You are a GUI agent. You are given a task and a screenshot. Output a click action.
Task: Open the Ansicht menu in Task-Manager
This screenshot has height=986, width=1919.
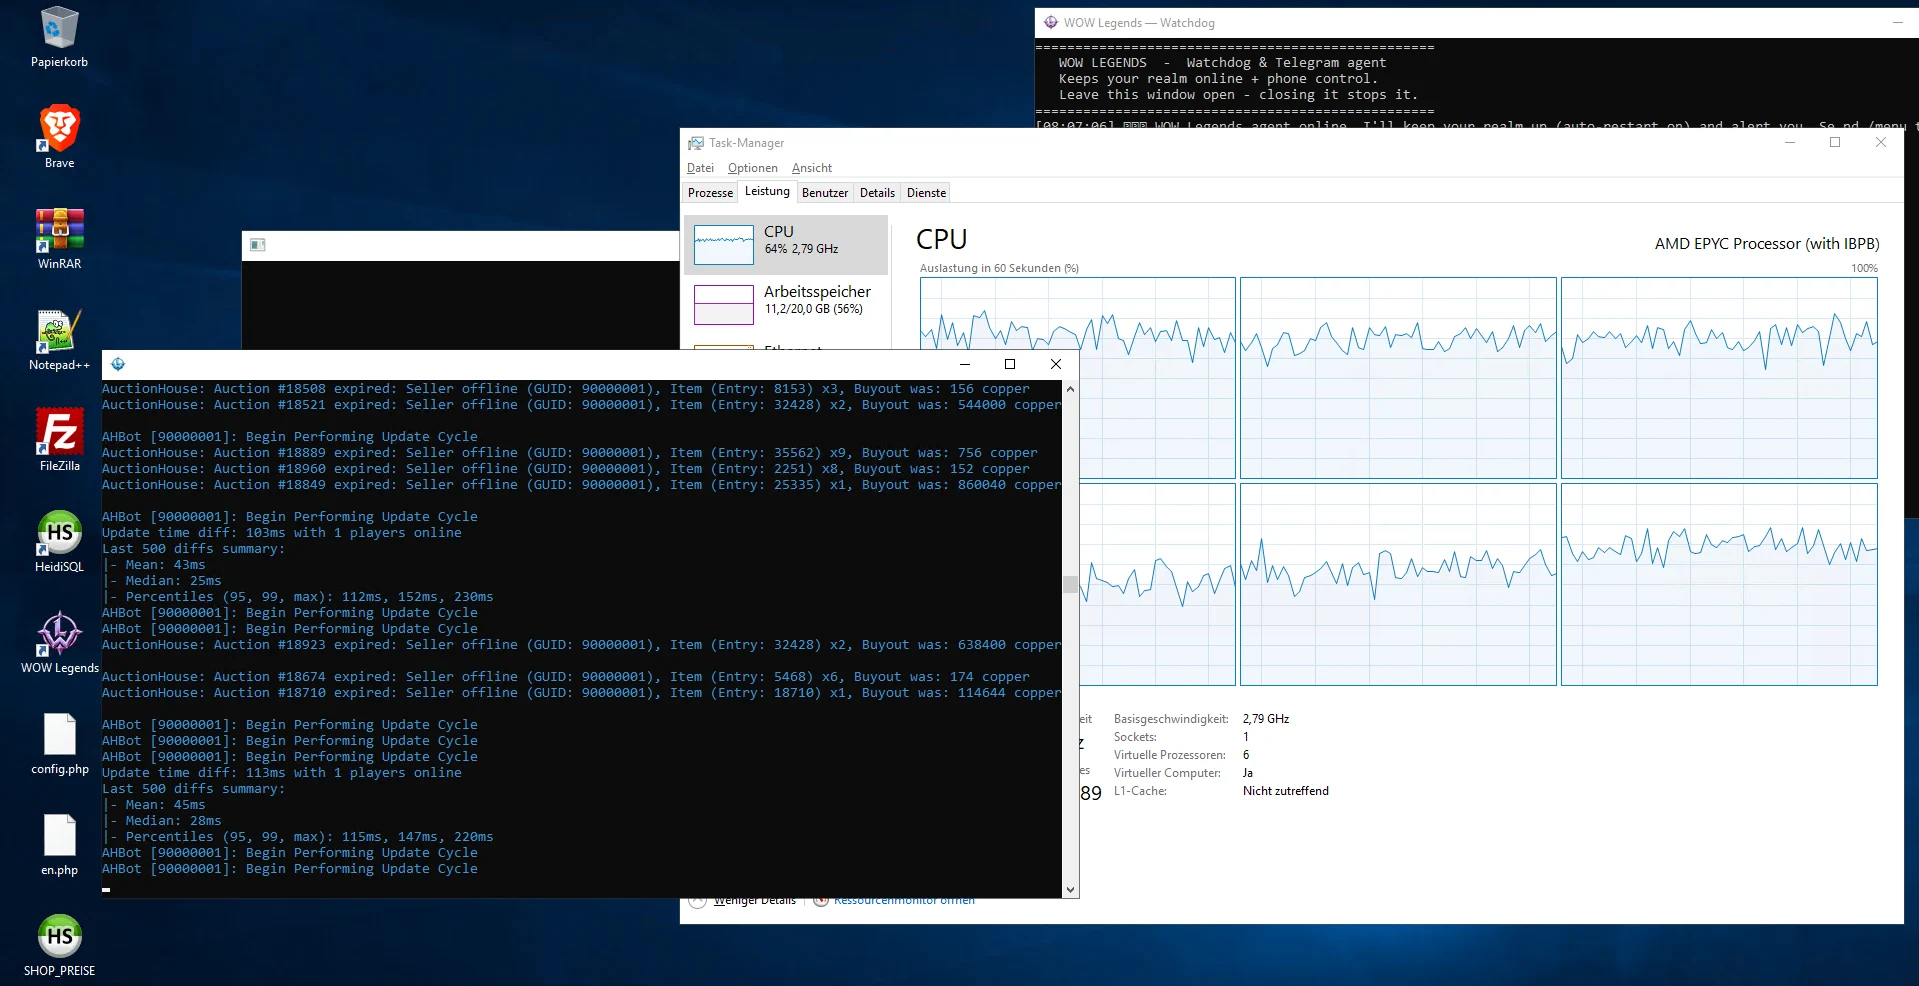click(811, 168)
